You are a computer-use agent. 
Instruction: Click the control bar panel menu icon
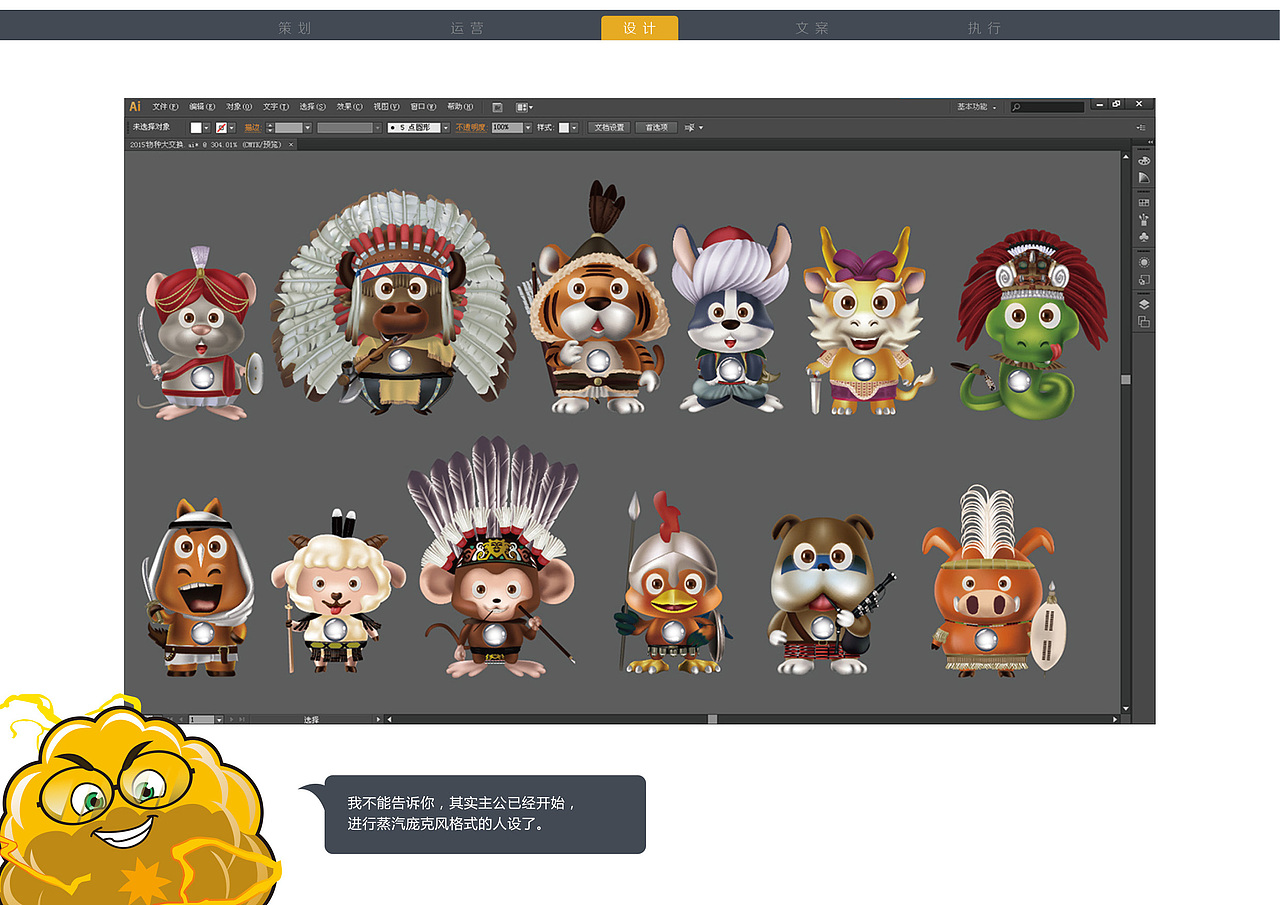pyautogui.click(x=1141, y=127)
